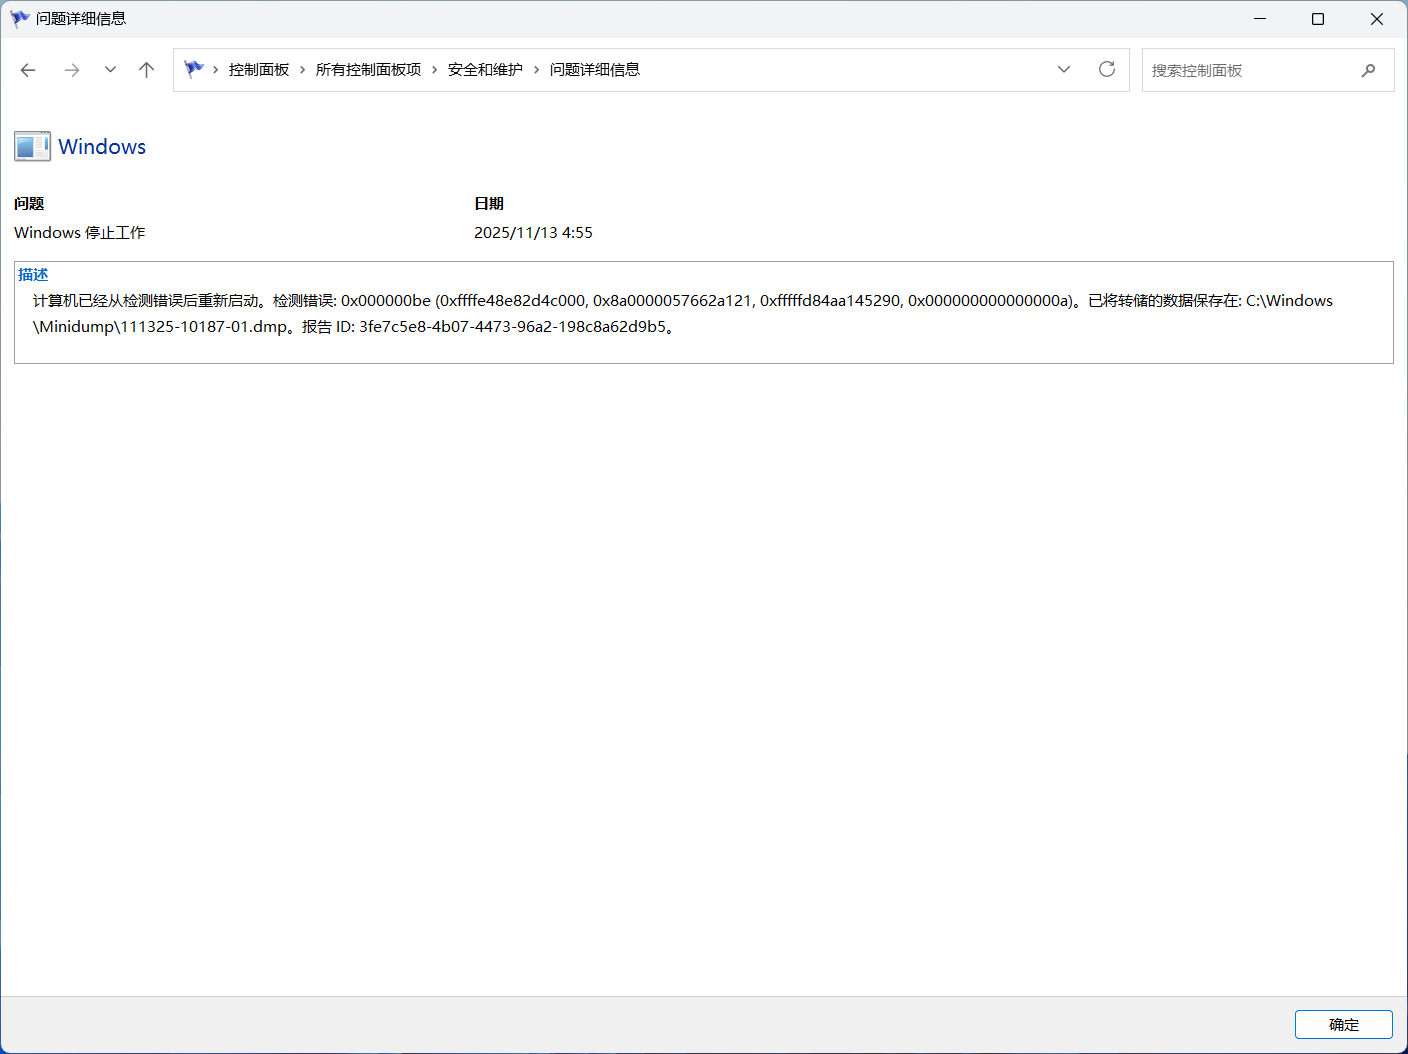Click the 日期 column label
This screenshot has width=1408, height=1054.
pyautogui.click(x=489, y=204)
